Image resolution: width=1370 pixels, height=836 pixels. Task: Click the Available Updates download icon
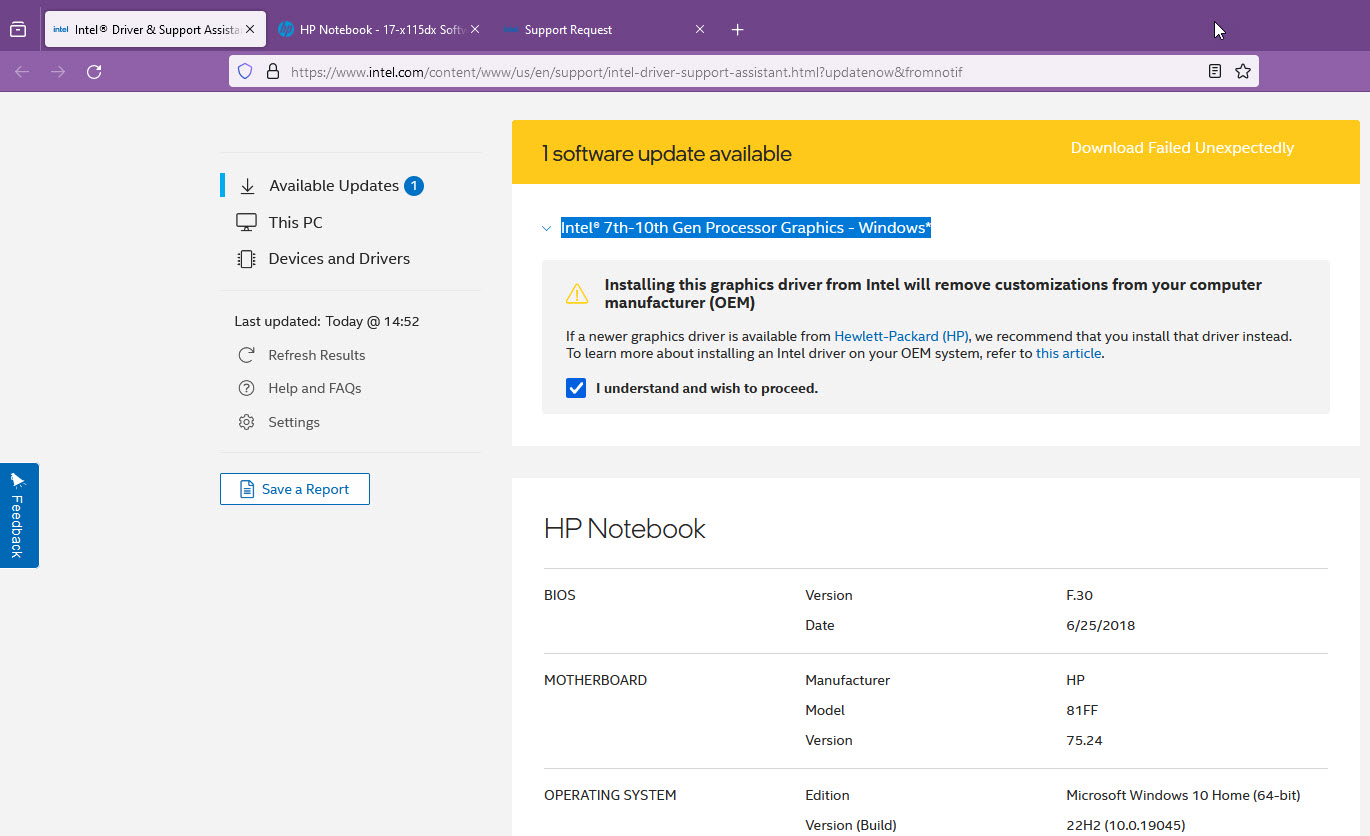pos(247,186)
